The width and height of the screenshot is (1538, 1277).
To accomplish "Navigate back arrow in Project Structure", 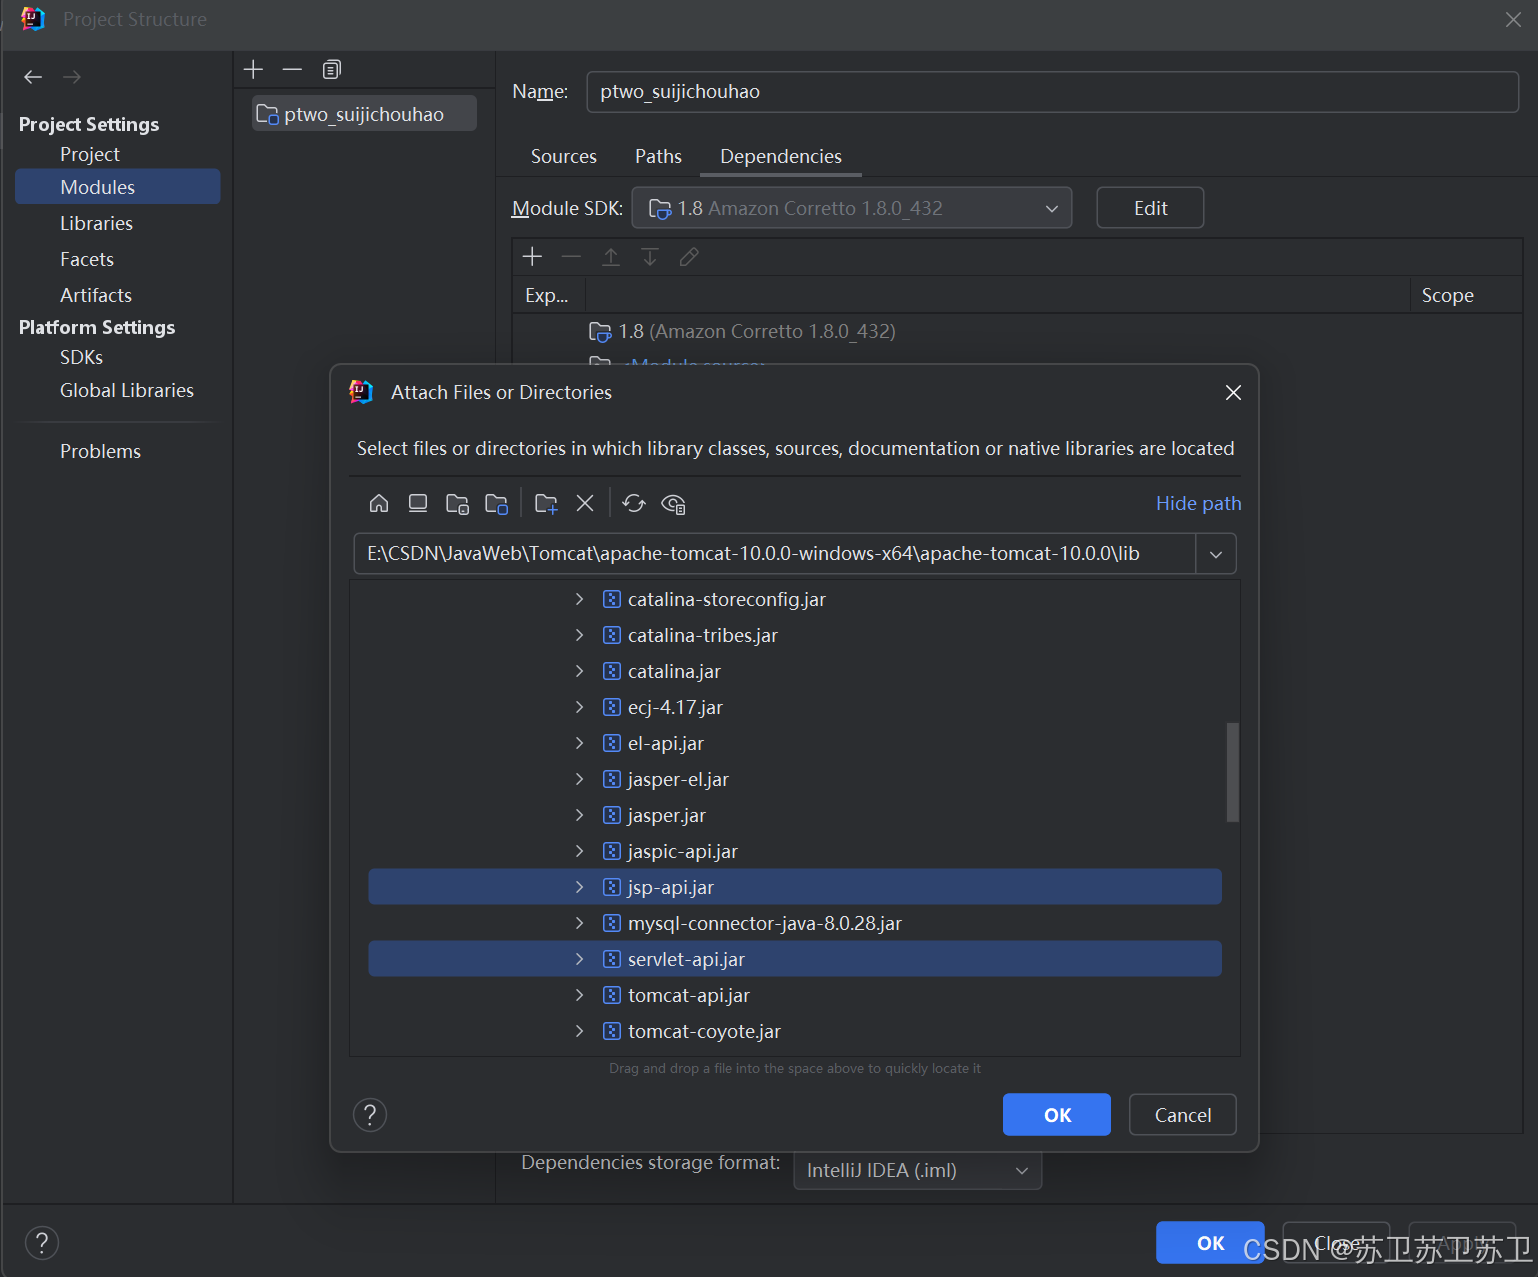I will click(33, 77).
